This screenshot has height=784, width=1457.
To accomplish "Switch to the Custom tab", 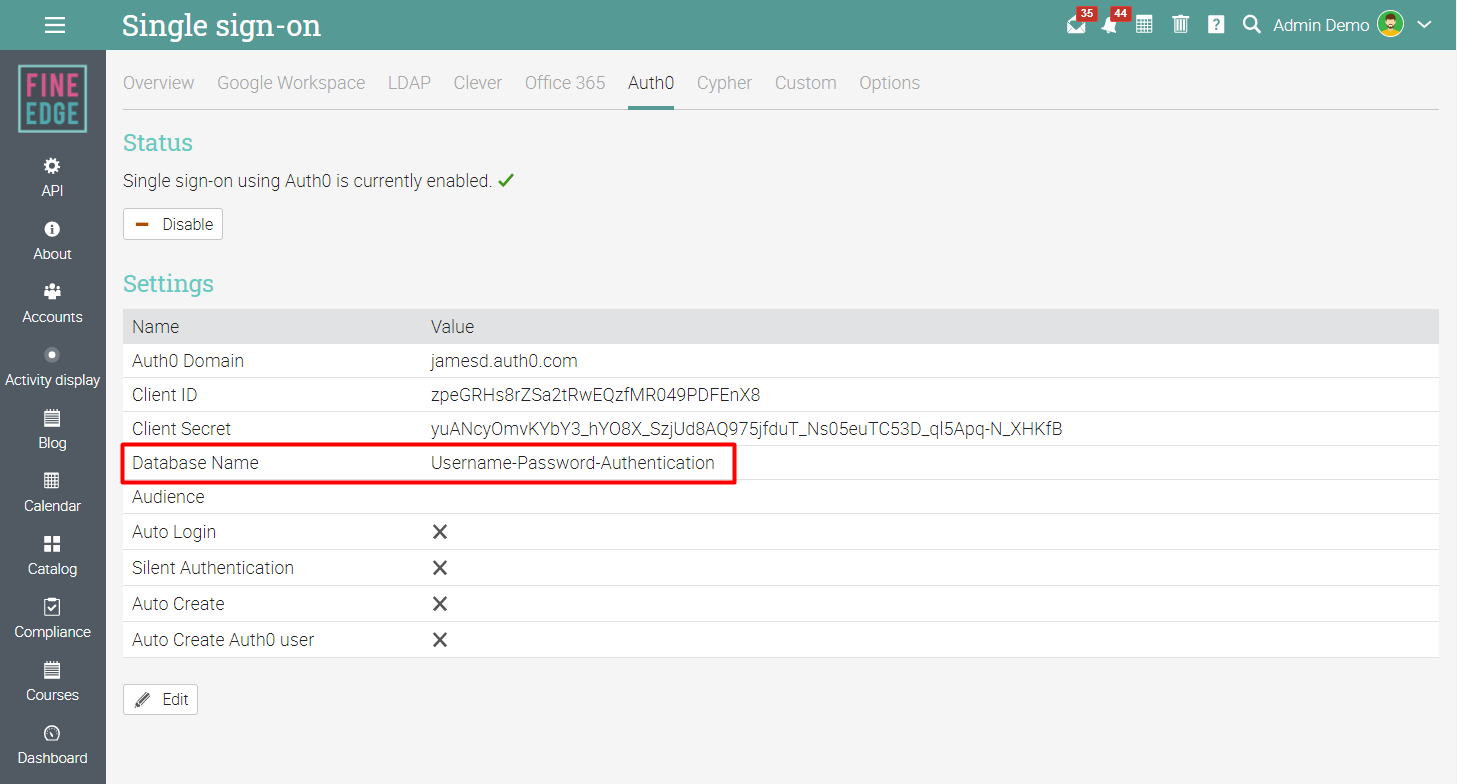I will point(806,83).
